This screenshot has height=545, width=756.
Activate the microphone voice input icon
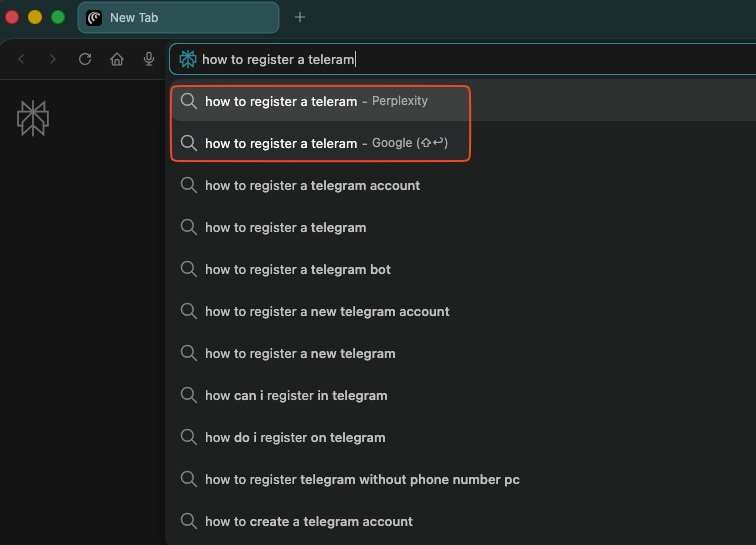click(149, 59)
